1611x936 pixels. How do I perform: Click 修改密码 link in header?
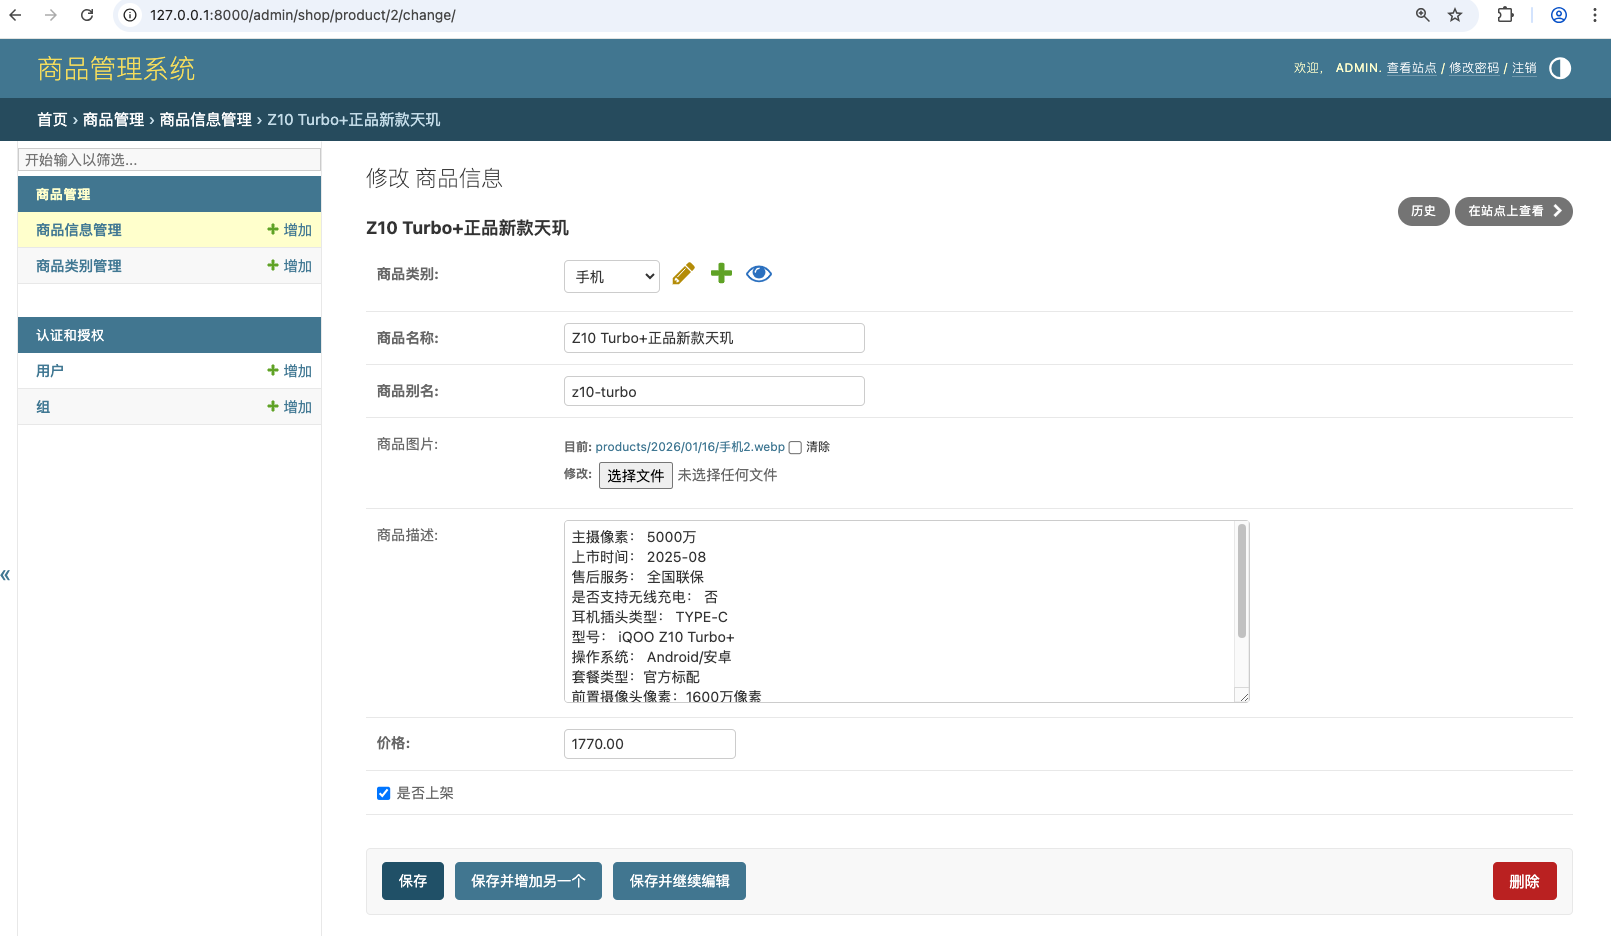[x=1474, y=68]
